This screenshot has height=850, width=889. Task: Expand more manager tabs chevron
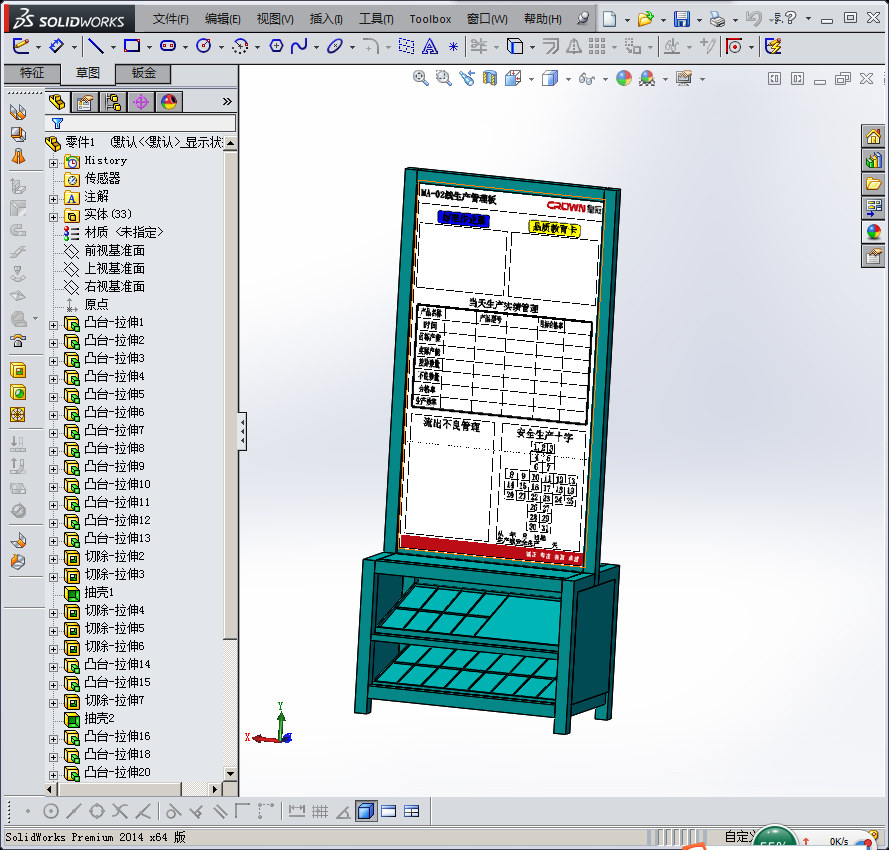227,102
